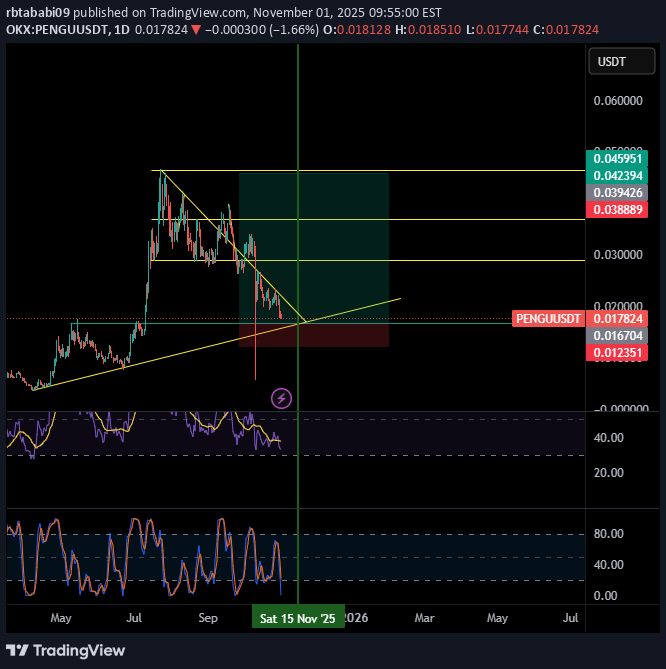
Task: Select the 0.012351 red stop price label
Action: click(619, 353)
